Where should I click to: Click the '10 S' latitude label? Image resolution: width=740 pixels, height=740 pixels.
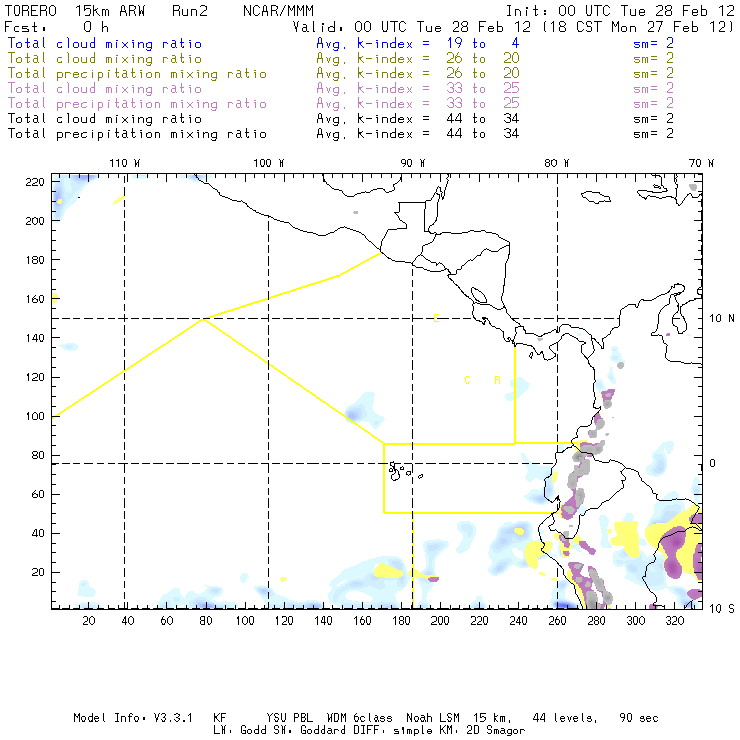pos(722,609)
